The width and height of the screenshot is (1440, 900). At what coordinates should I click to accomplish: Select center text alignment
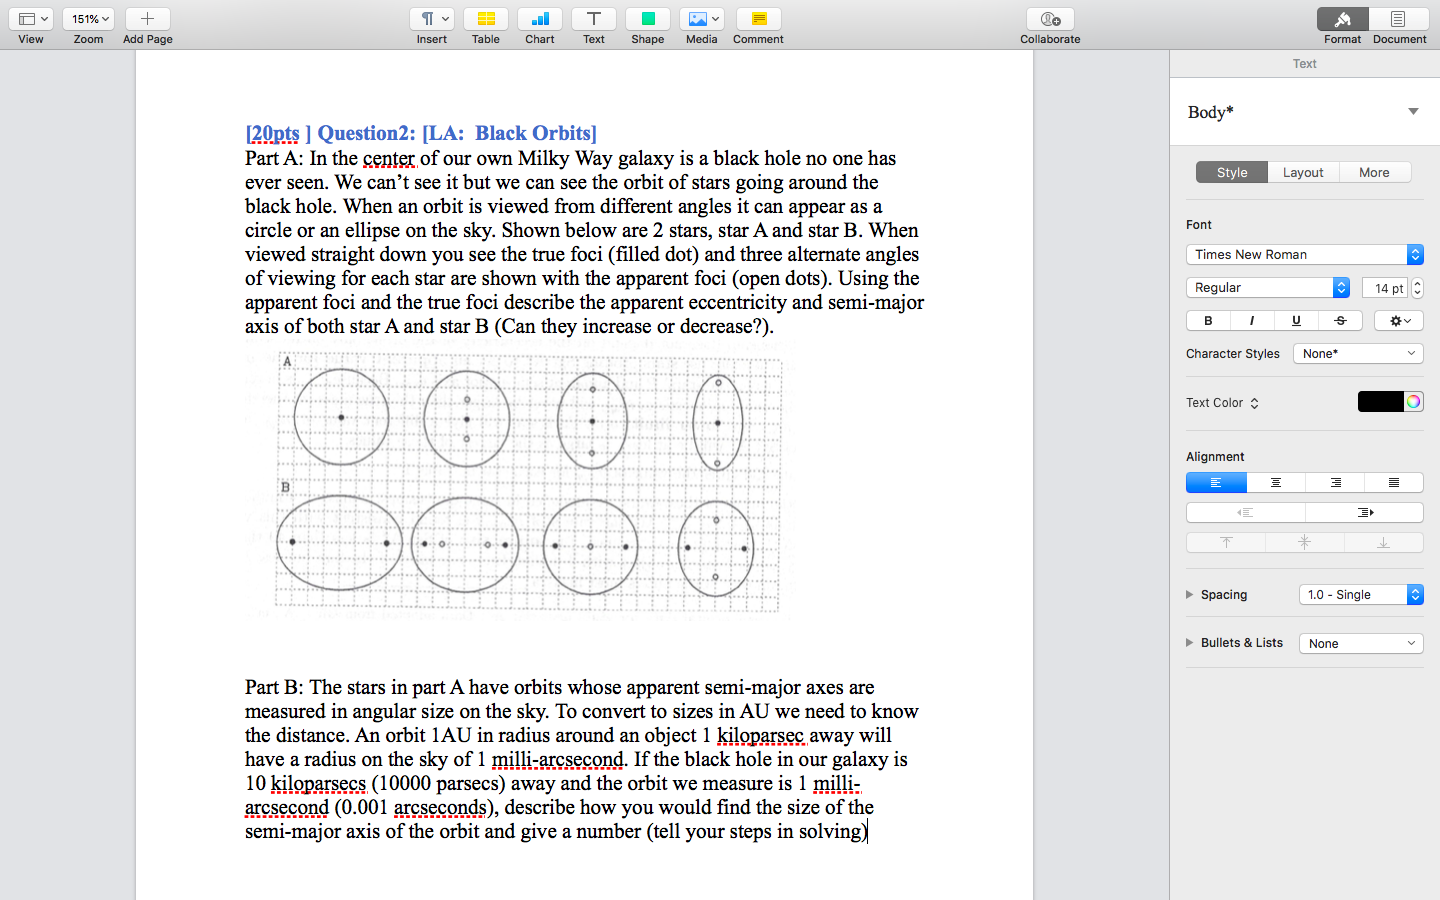1275,483
